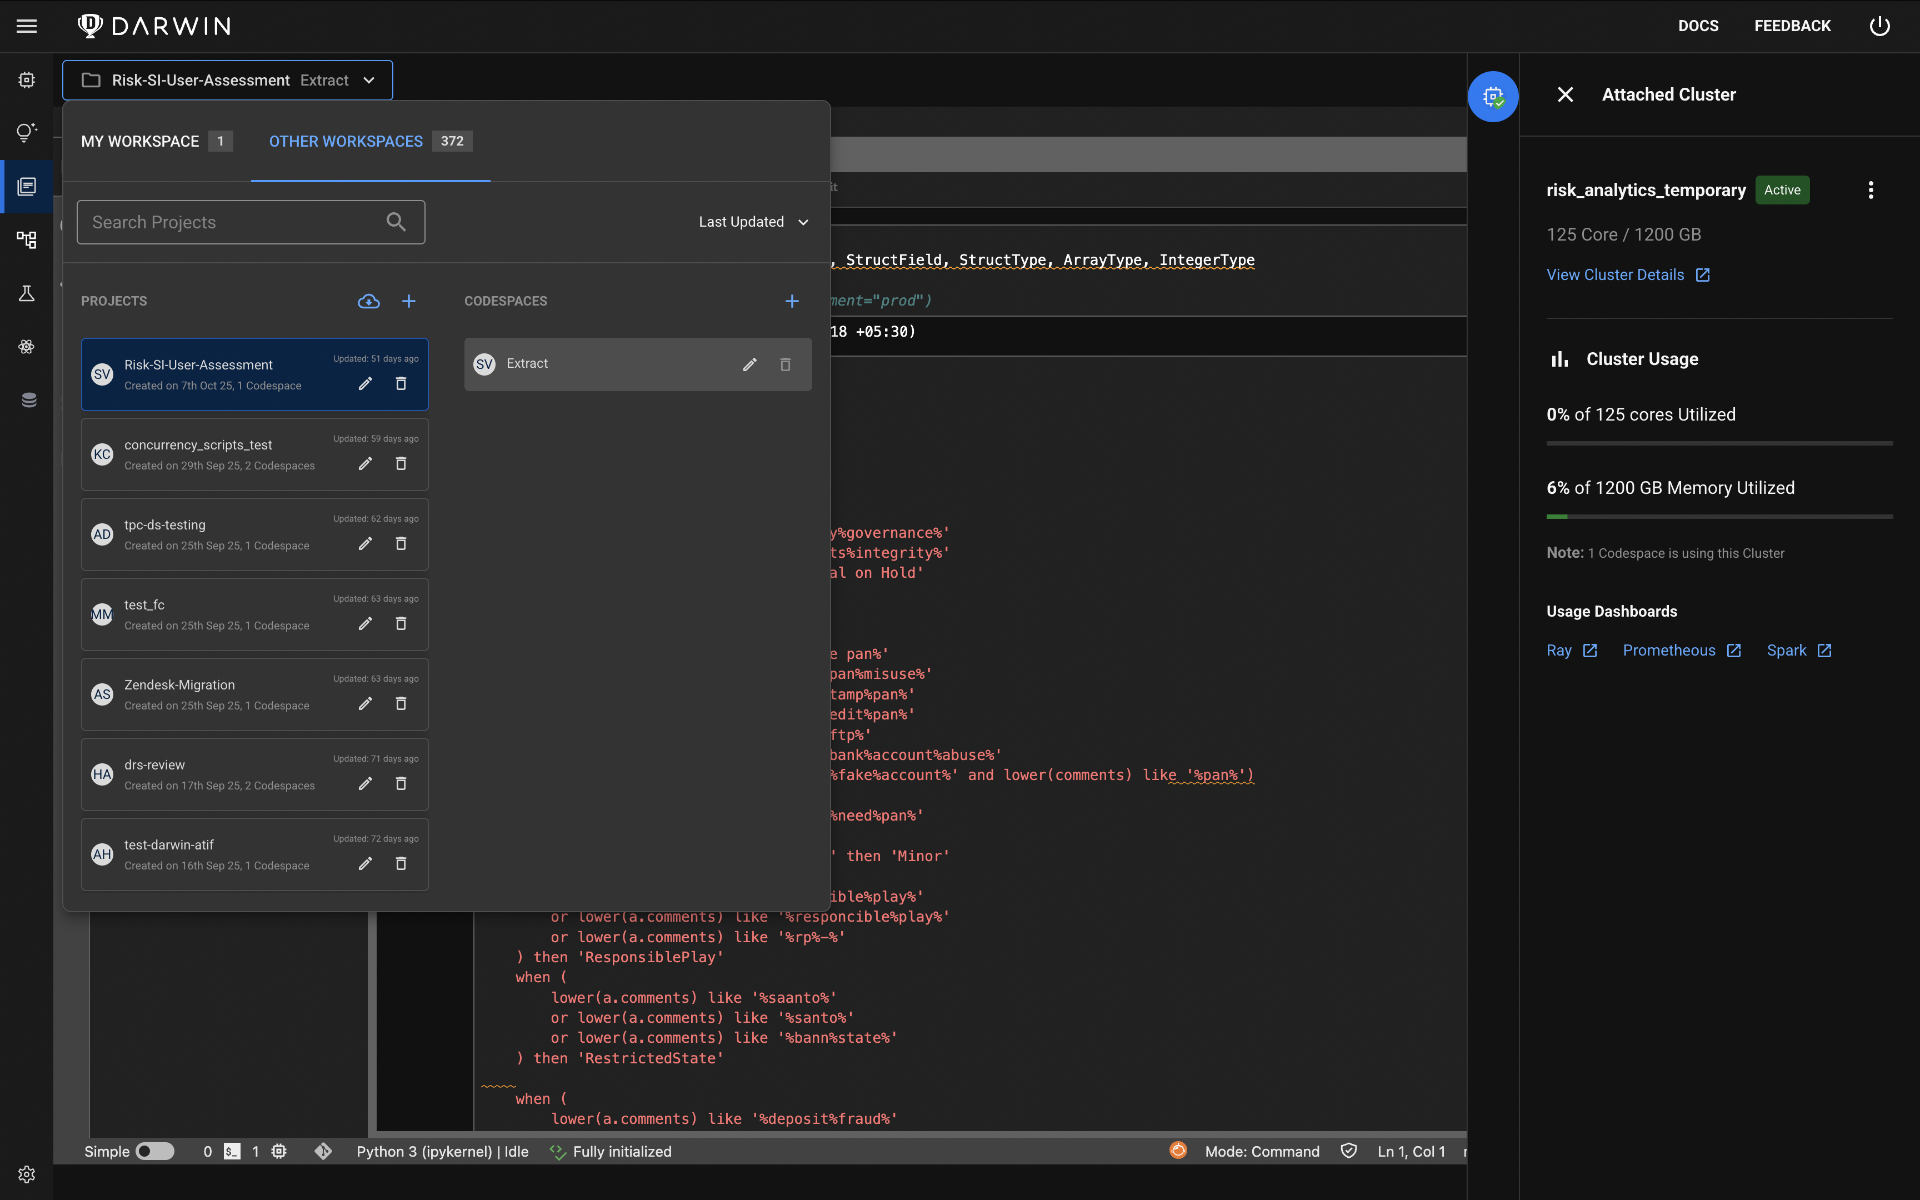Edit the Risk-SI-User-Assessment project
The width and height of the screenshot is (1920, 1200).
coord(366,384)
